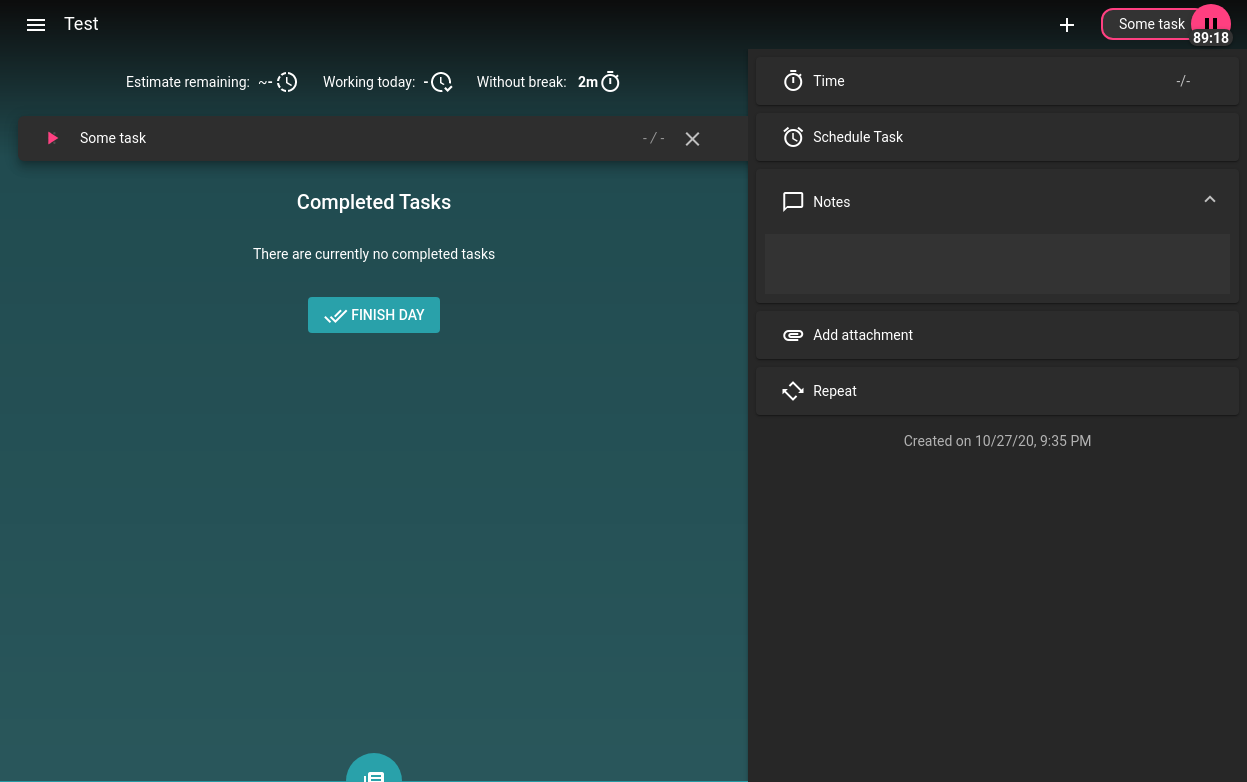Image resolution: width=1247 pixels, height=782 pixels.
Task: Click the Notes speech bubble icon
Action: [x=793, y=202]
